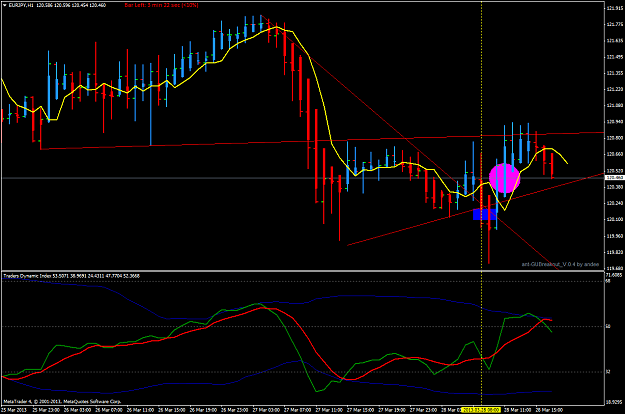Click the '26 Mar 07:00' time axis label
Viewport: 625px width, 414px height.
(x=108, y=410)
